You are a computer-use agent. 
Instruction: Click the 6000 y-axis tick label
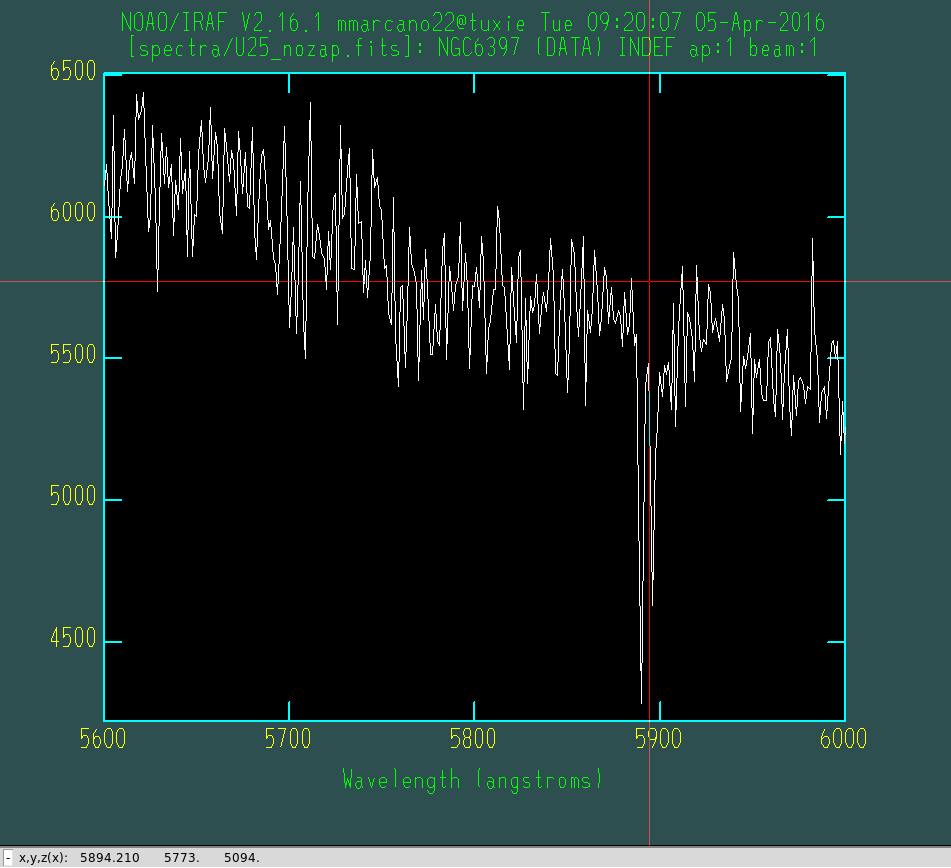73,212
